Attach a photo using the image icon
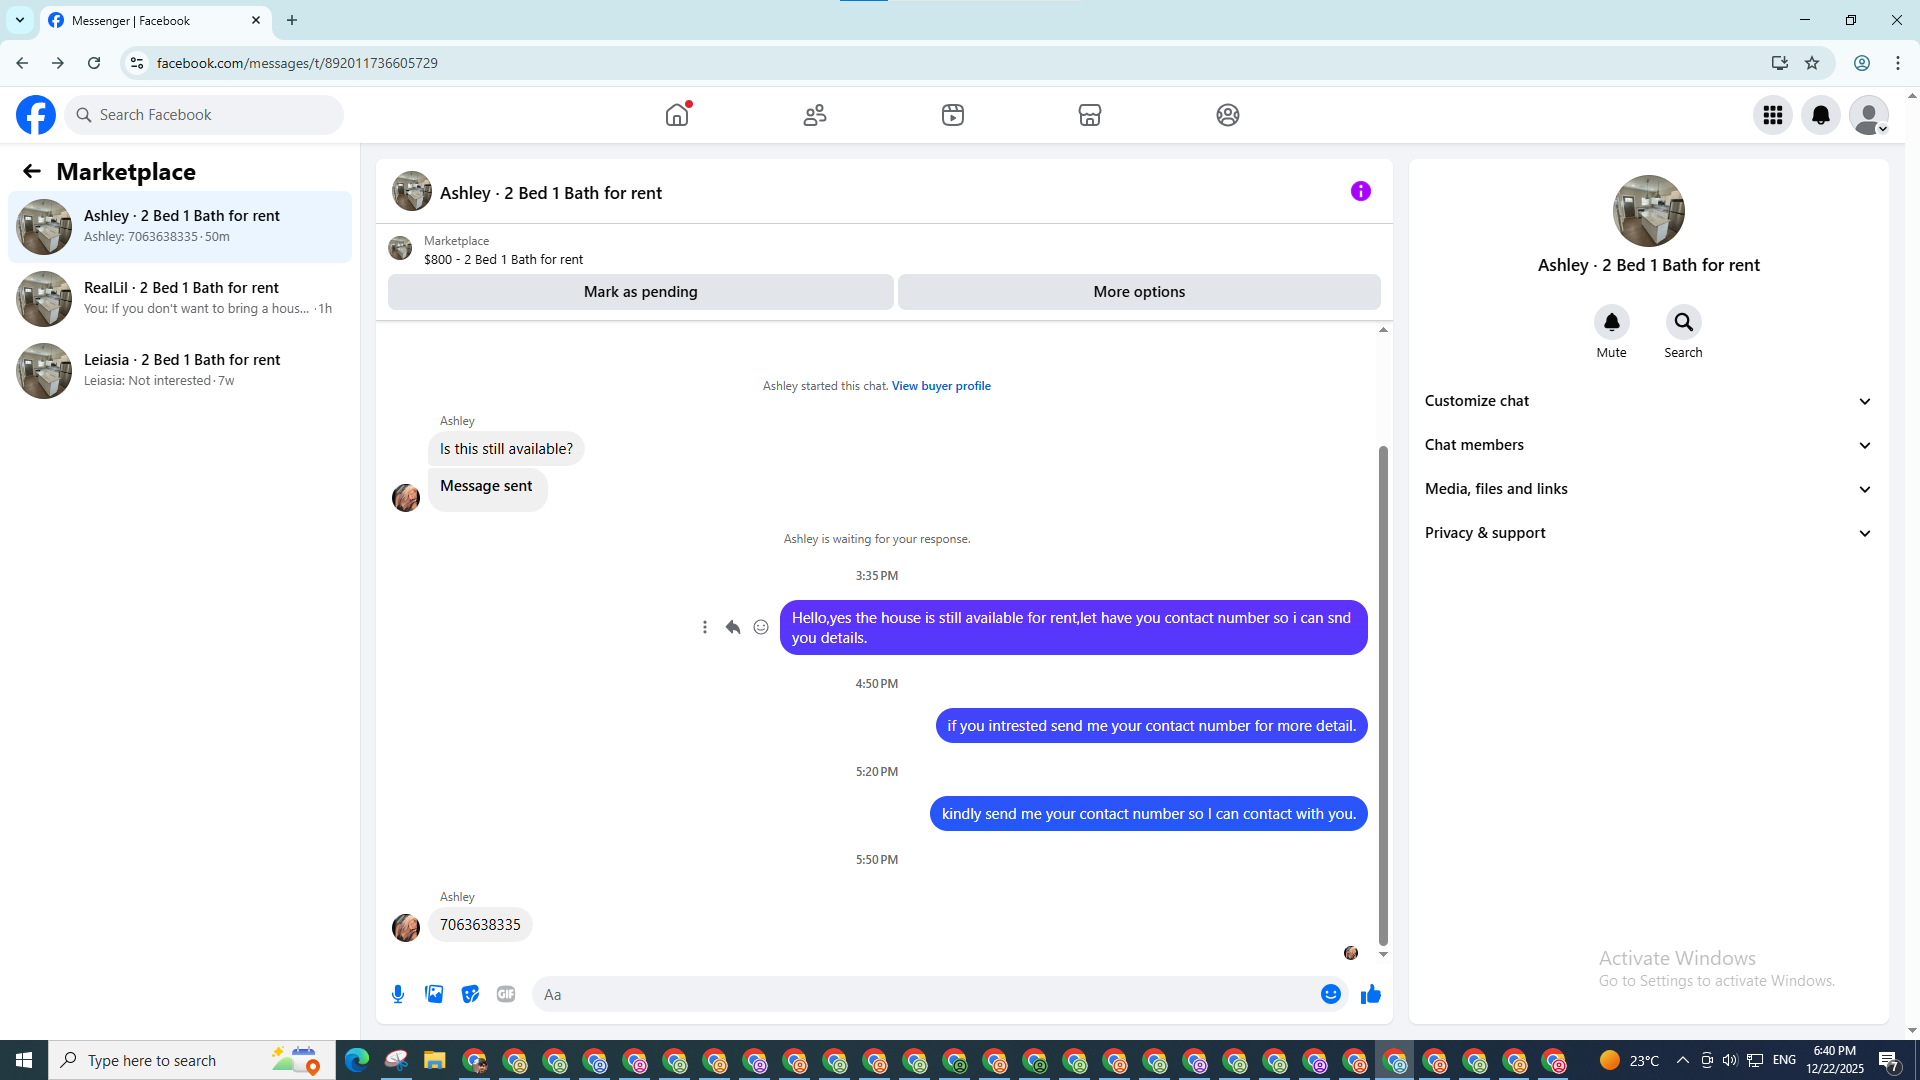 (434, 994)
